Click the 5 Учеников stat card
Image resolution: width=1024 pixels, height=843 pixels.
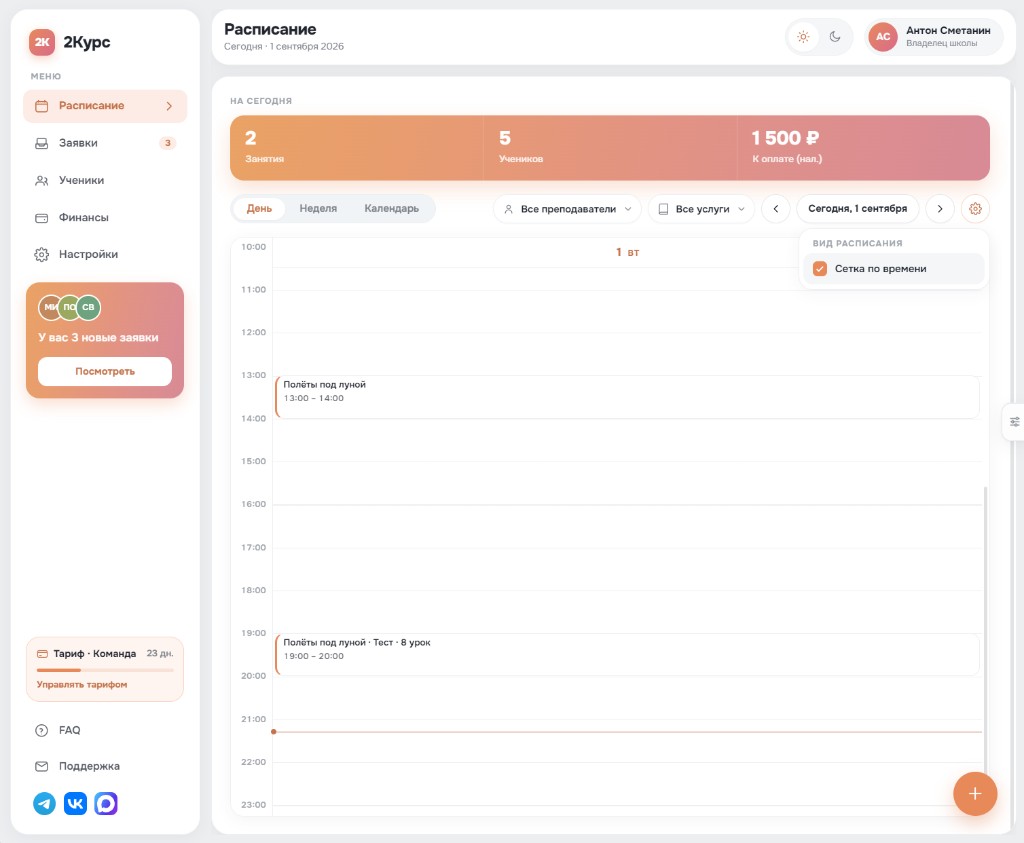tap(610, 148)
